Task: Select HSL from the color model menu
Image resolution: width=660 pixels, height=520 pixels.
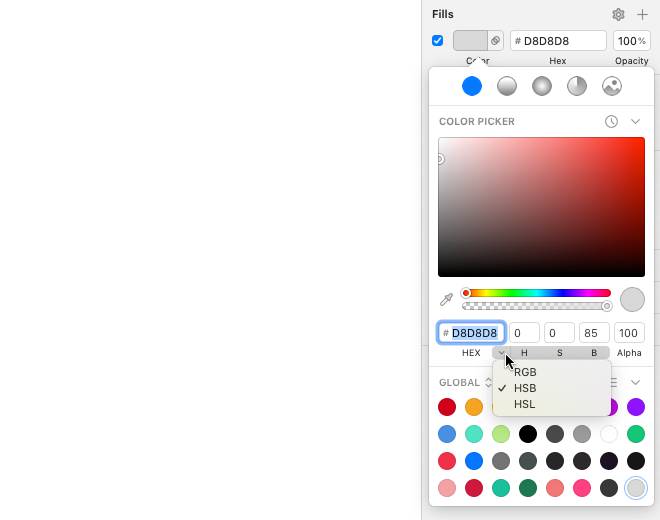Action: coord(525,404)
